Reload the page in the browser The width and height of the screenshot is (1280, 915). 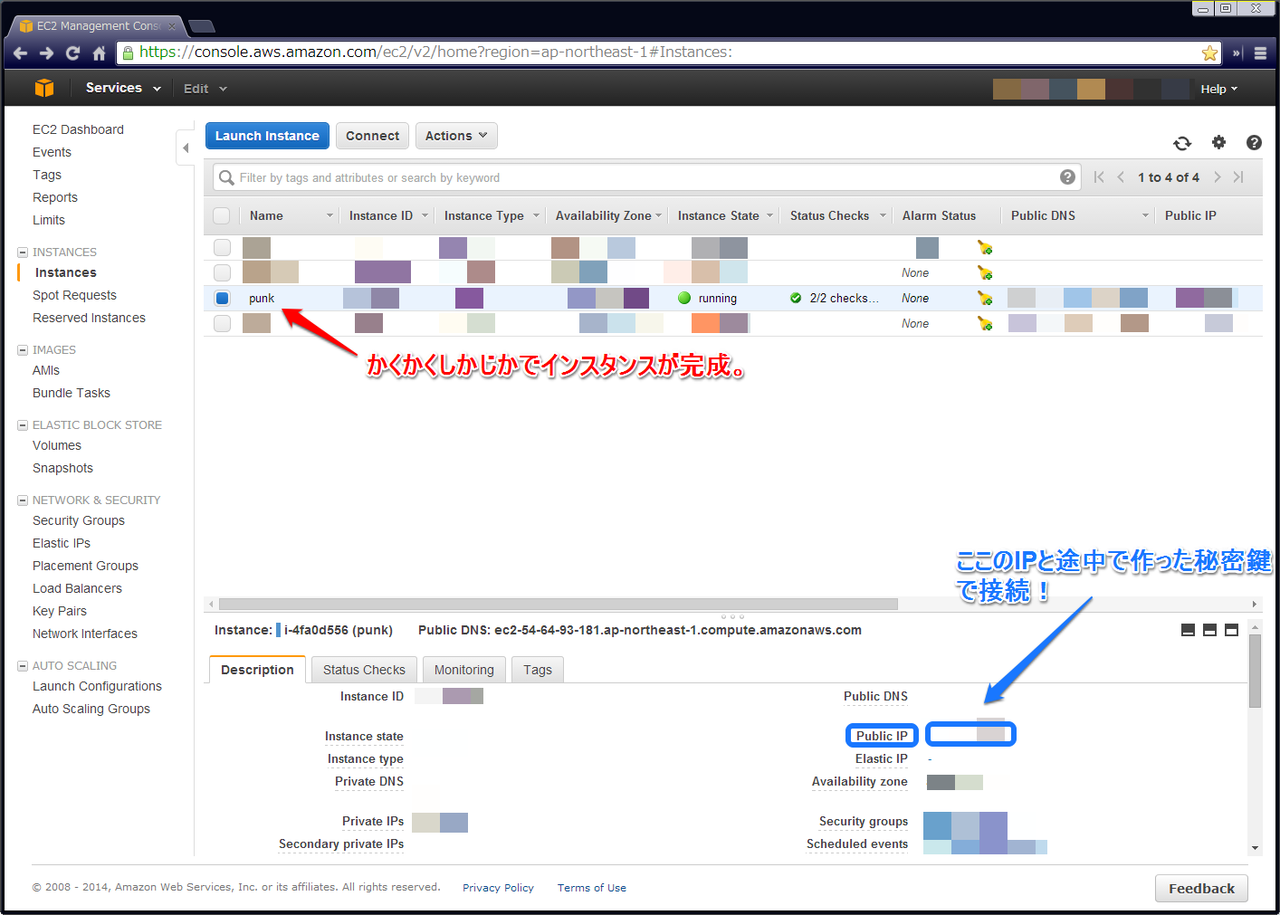pyautogui.click(x=72, y=53)
